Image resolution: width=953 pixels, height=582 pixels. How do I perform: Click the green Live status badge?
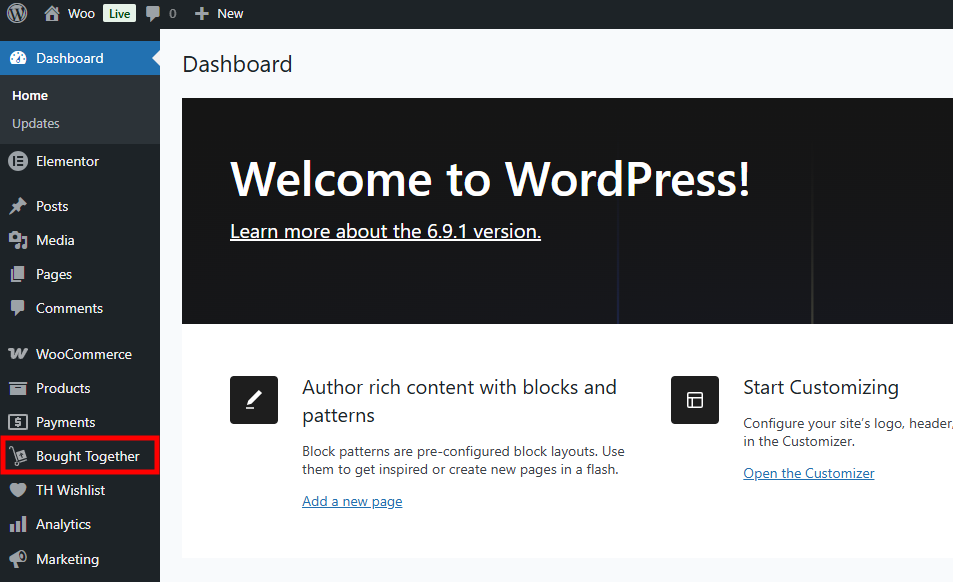[119, 13]
